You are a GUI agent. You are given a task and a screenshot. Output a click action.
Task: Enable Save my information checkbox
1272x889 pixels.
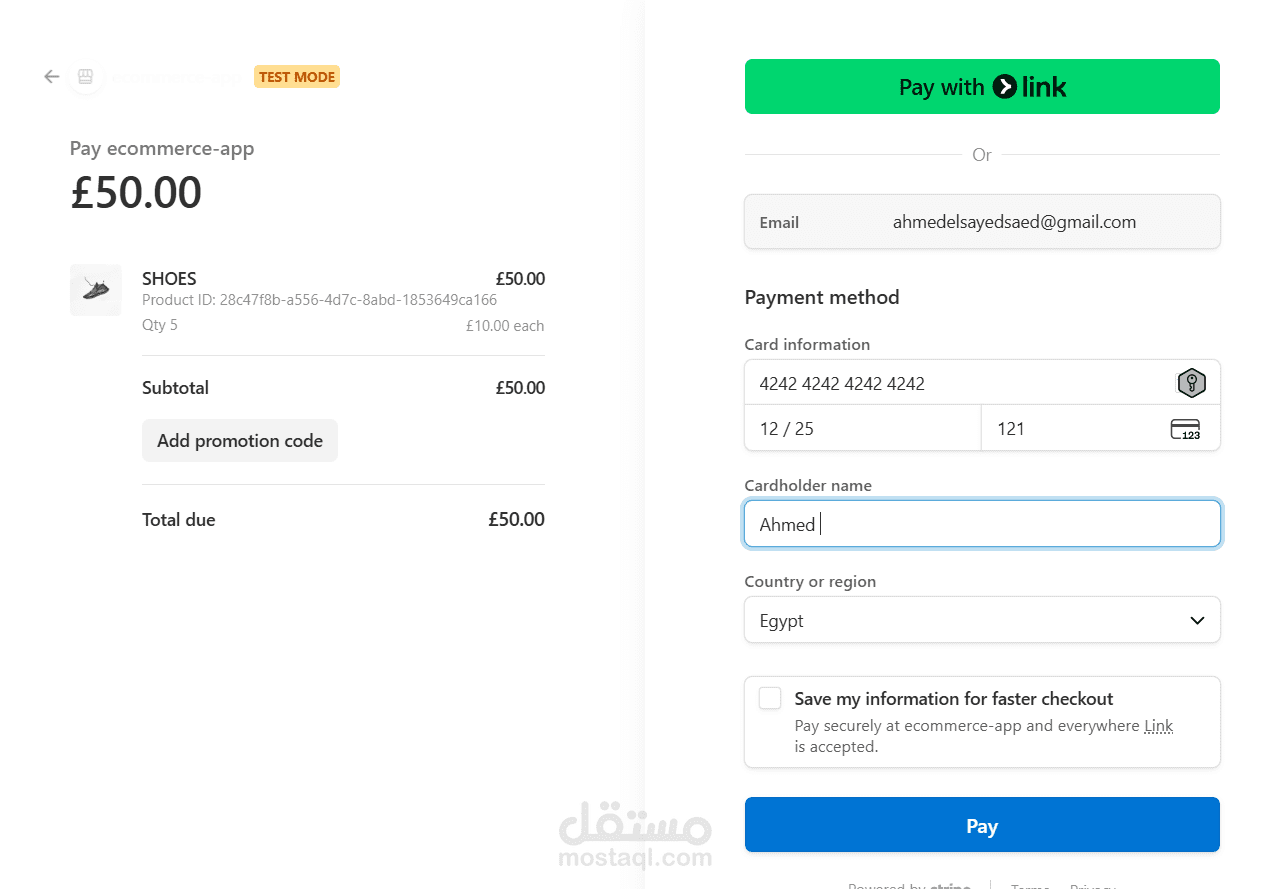click(x=770, y=699)
